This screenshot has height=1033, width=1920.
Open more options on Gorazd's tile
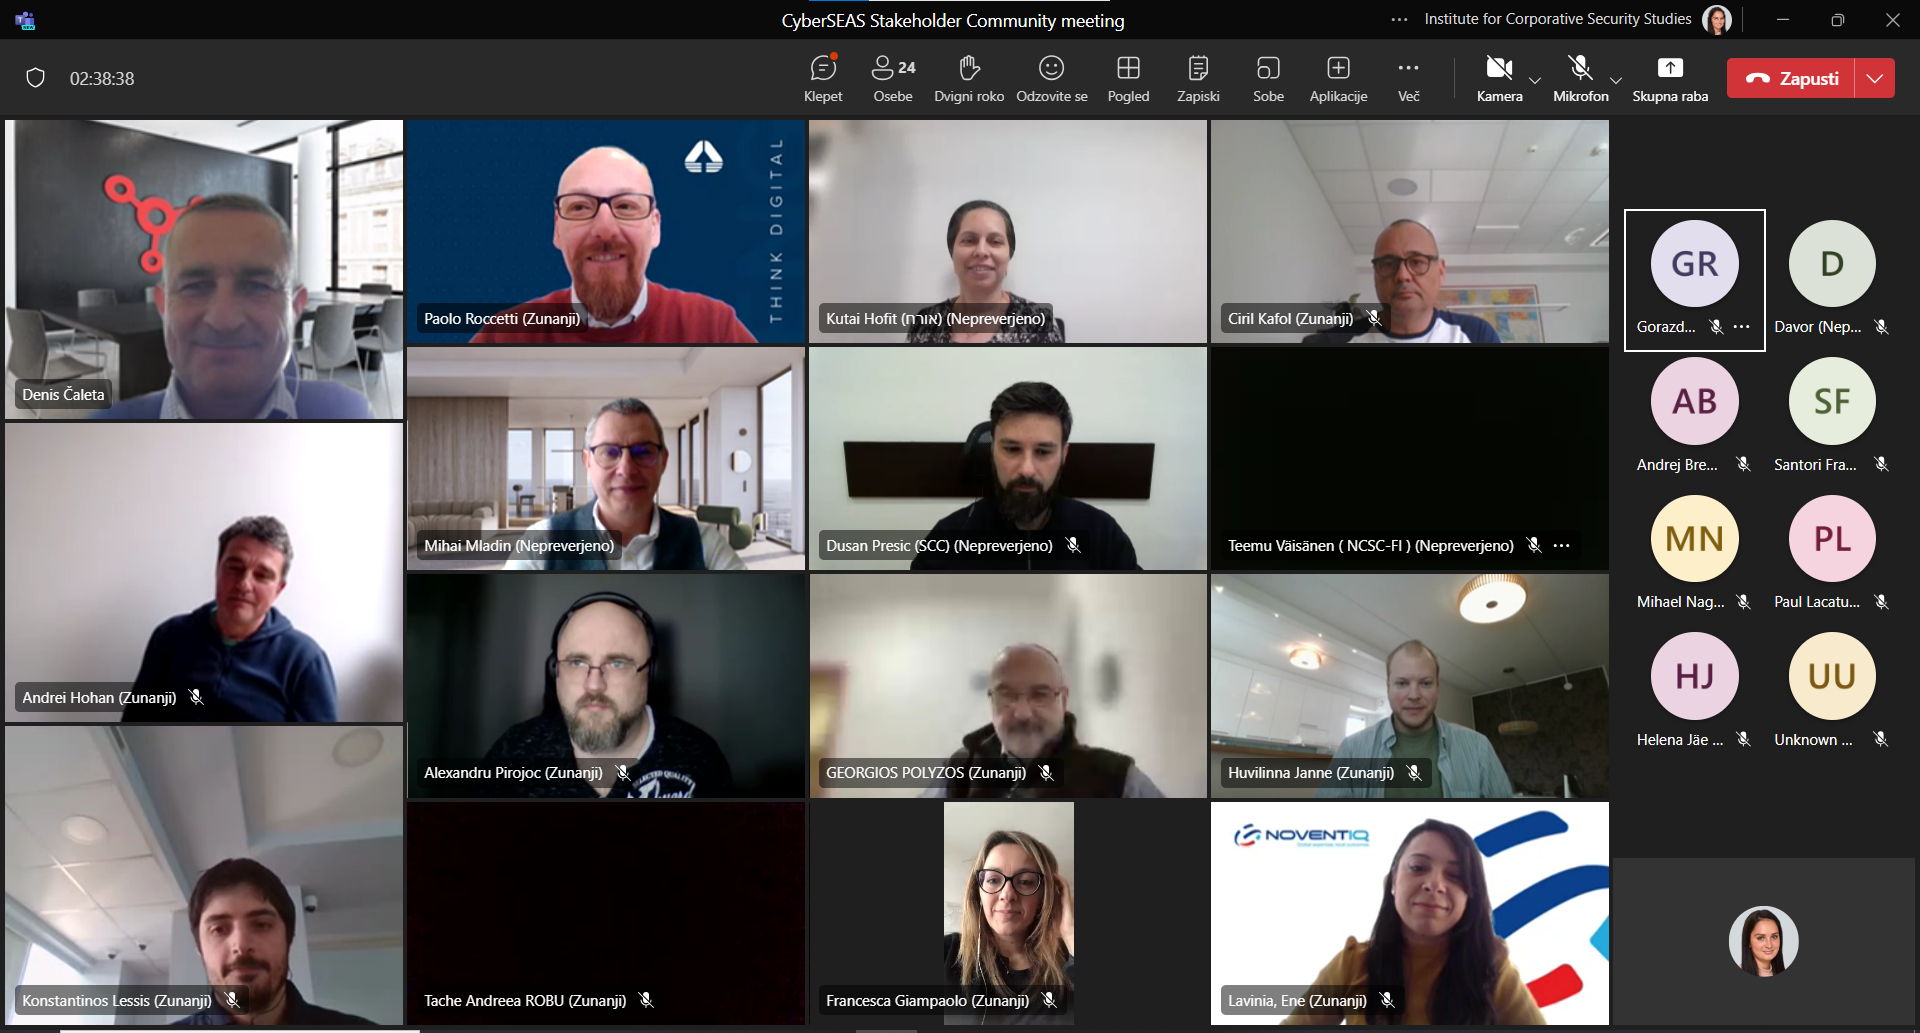pos(1742,327)
